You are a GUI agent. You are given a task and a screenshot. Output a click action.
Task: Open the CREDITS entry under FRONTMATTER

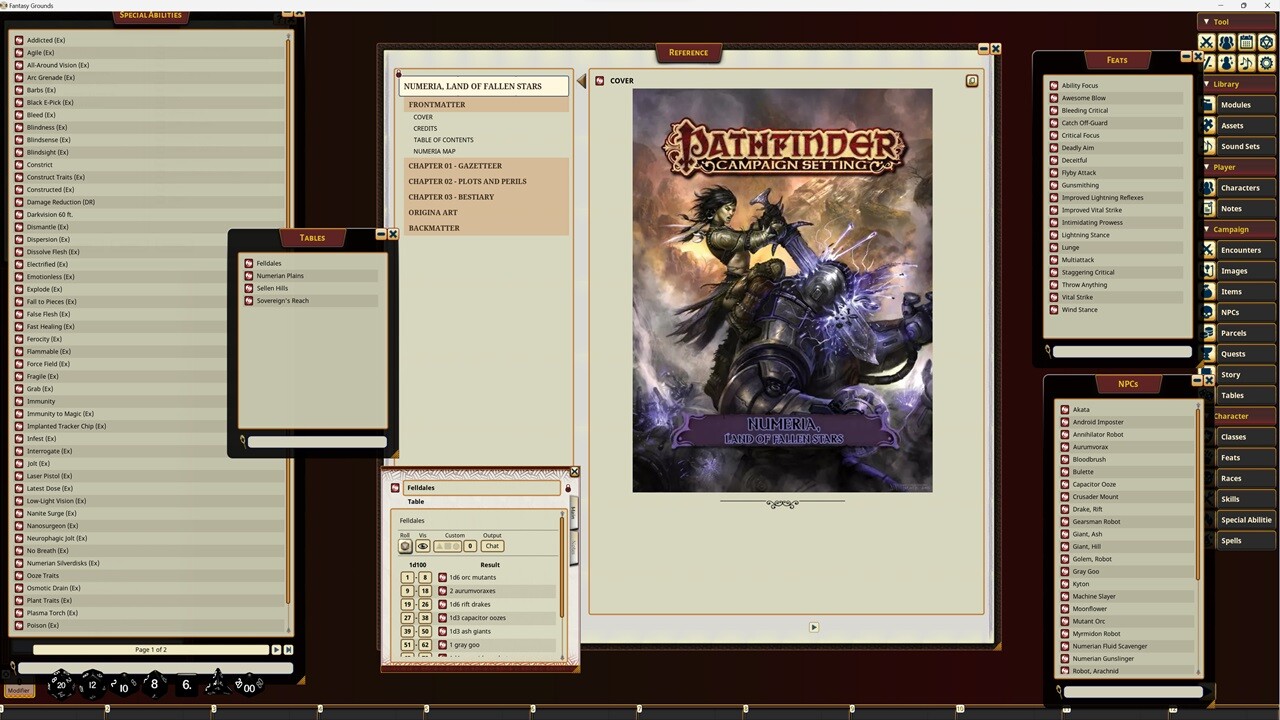pyautogui.click(x=425, y=128)
